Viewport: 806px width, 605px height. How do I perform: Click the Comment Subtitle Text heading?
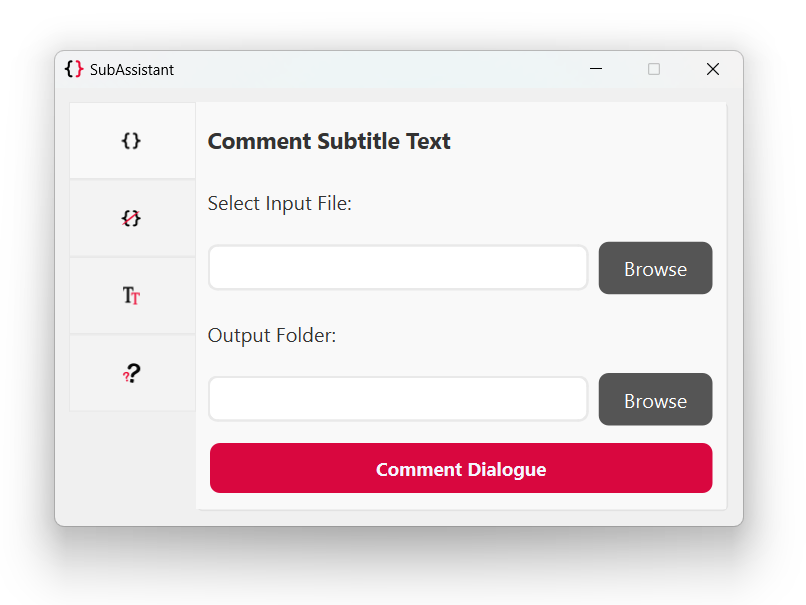point(329,142)
